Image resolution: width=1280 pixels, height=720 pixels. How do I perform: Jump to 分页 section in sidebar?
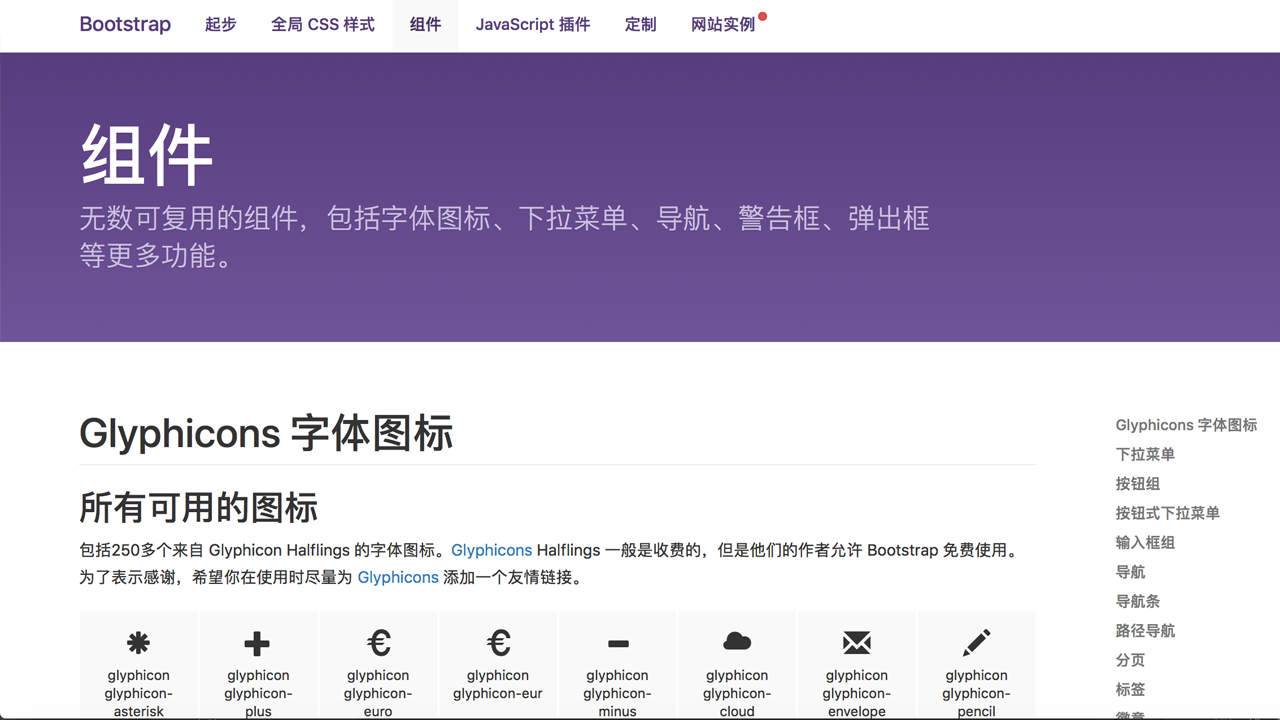pos(1131,660)
